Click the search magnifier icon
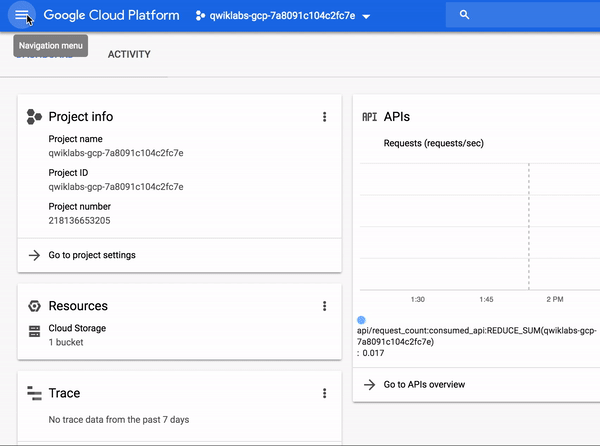600x446 pixels. (x=464, y=16)
